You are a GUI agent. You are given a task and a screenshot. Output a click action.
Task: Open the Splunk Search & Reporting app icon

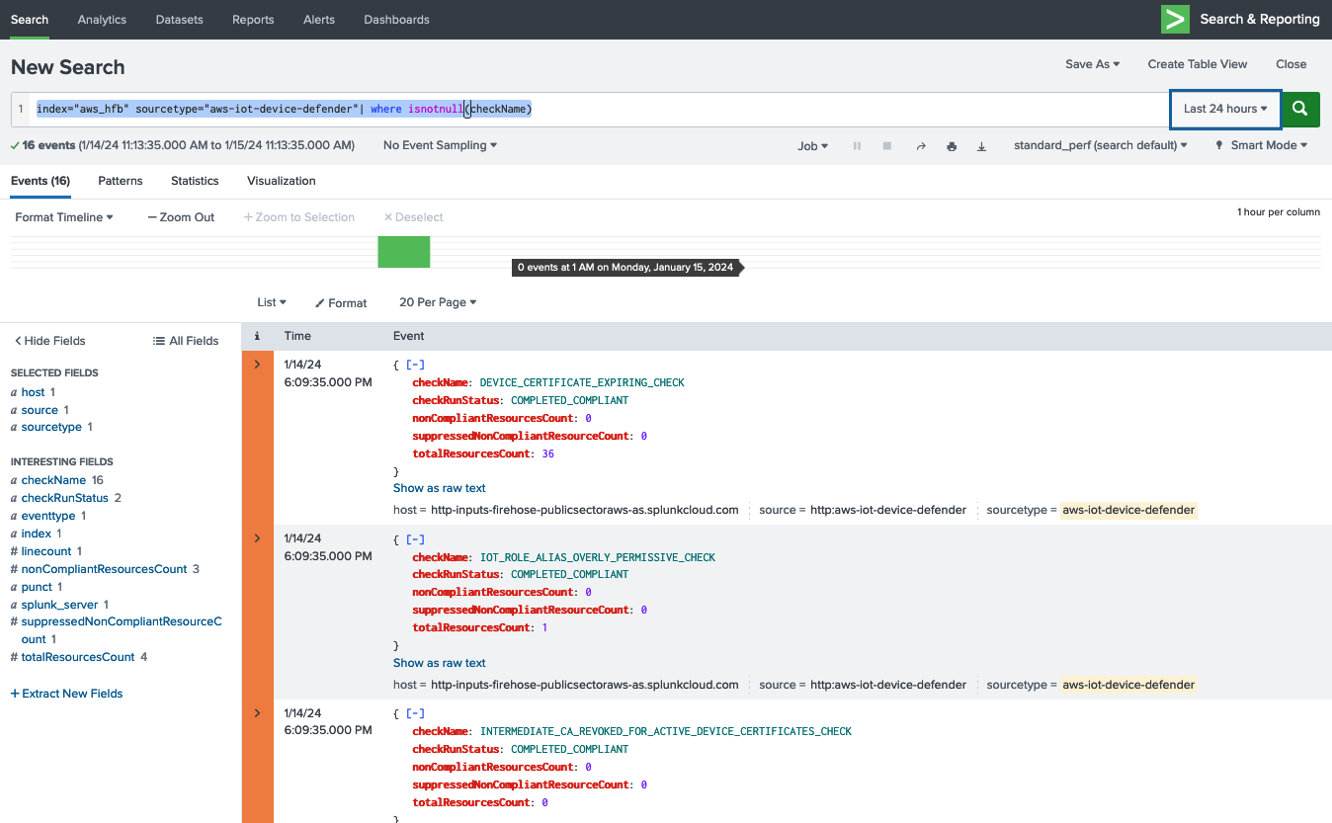[1175, 19]
